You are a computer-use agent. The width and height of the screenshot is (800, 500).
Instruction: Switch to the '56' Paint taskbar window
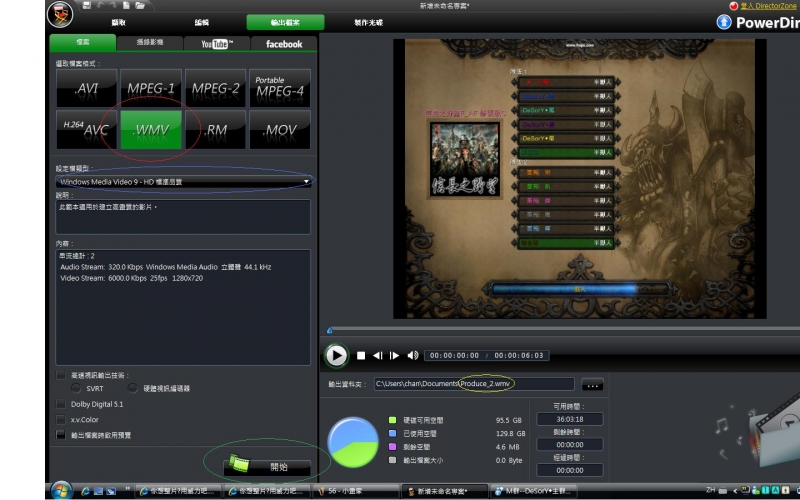click(x=356, y=491)
